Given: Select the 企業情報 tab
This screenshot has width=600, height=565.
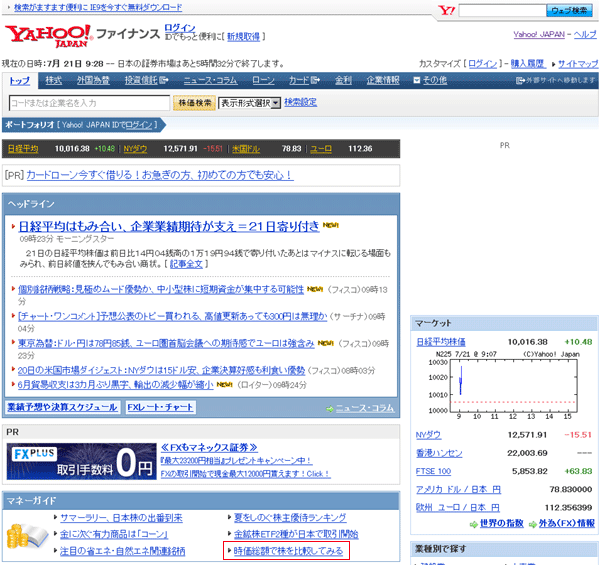Looking at the screenshot, I should (382, 80).
